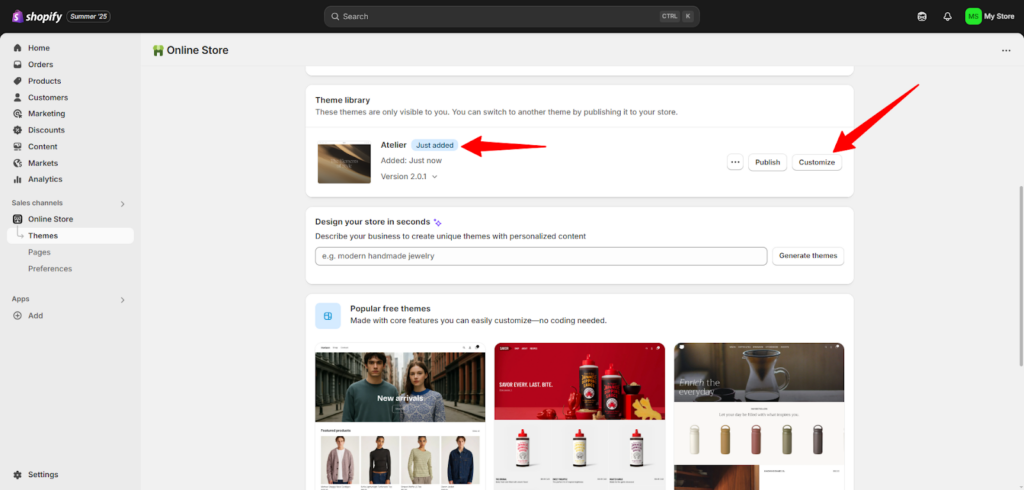
Task: Open Analytics from the sidebar
Action: click(x=45, y=179)
